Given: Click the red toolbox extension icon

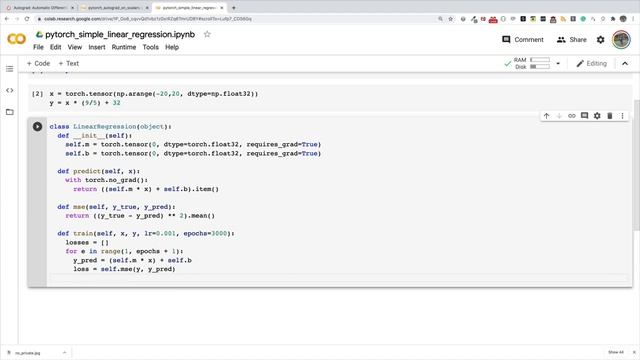Looking at the screenshot, I should 493,19.
